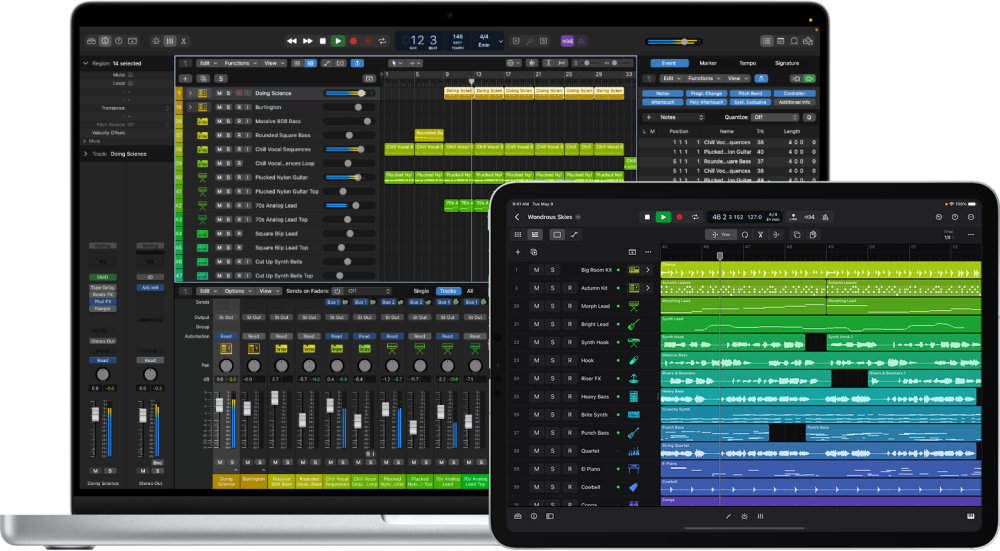Select the Loop tool on iPad toolbar
Viewport: 1000px width, 551px height.
click(x=745, y=235)
